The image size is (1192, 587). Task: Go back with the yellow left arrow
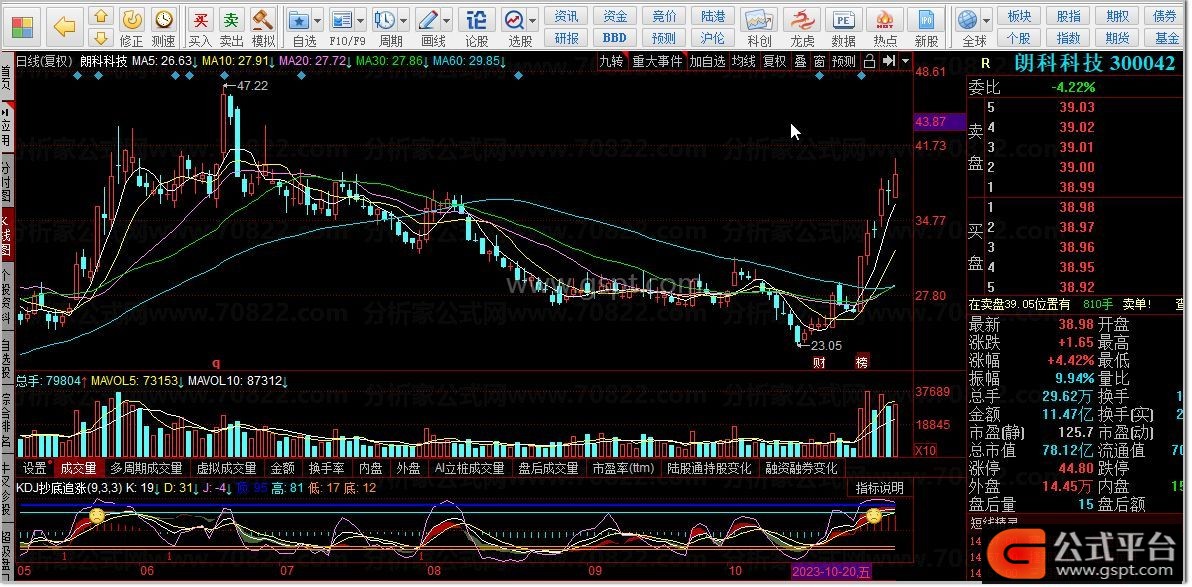pyautogui.click(x=64, y=27)
